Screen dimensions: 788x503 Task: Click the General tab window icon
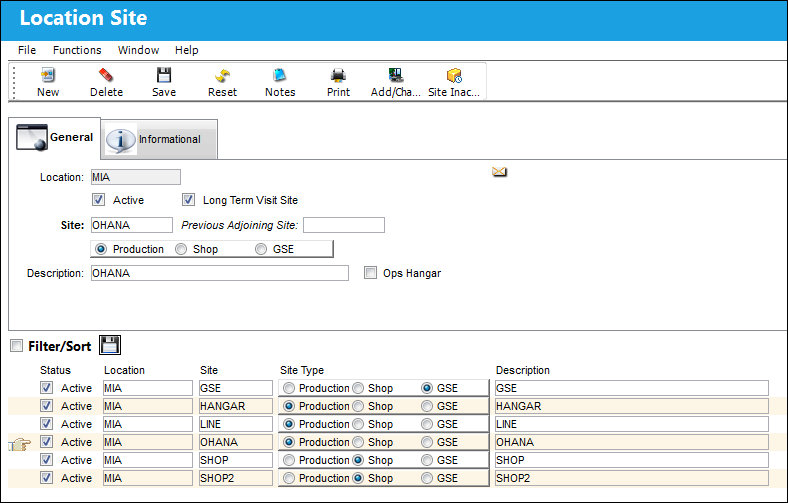pos(32,137)
